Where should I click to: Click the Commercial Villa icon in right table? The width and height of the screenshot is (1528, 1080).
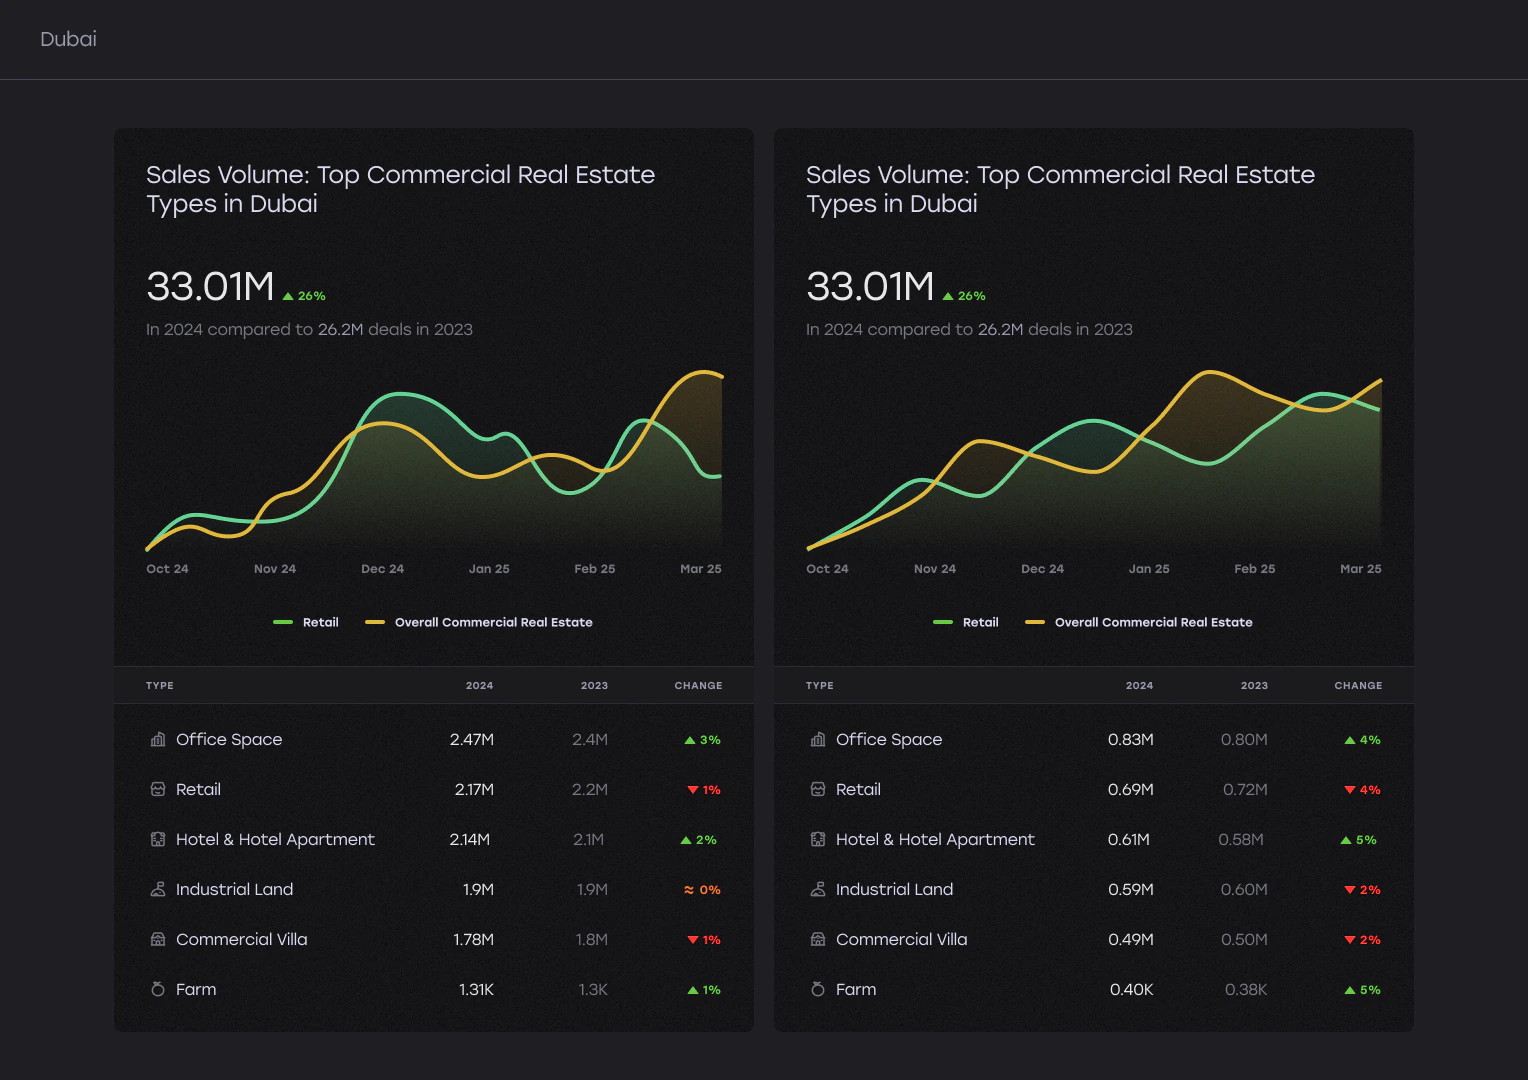(818, 939)
